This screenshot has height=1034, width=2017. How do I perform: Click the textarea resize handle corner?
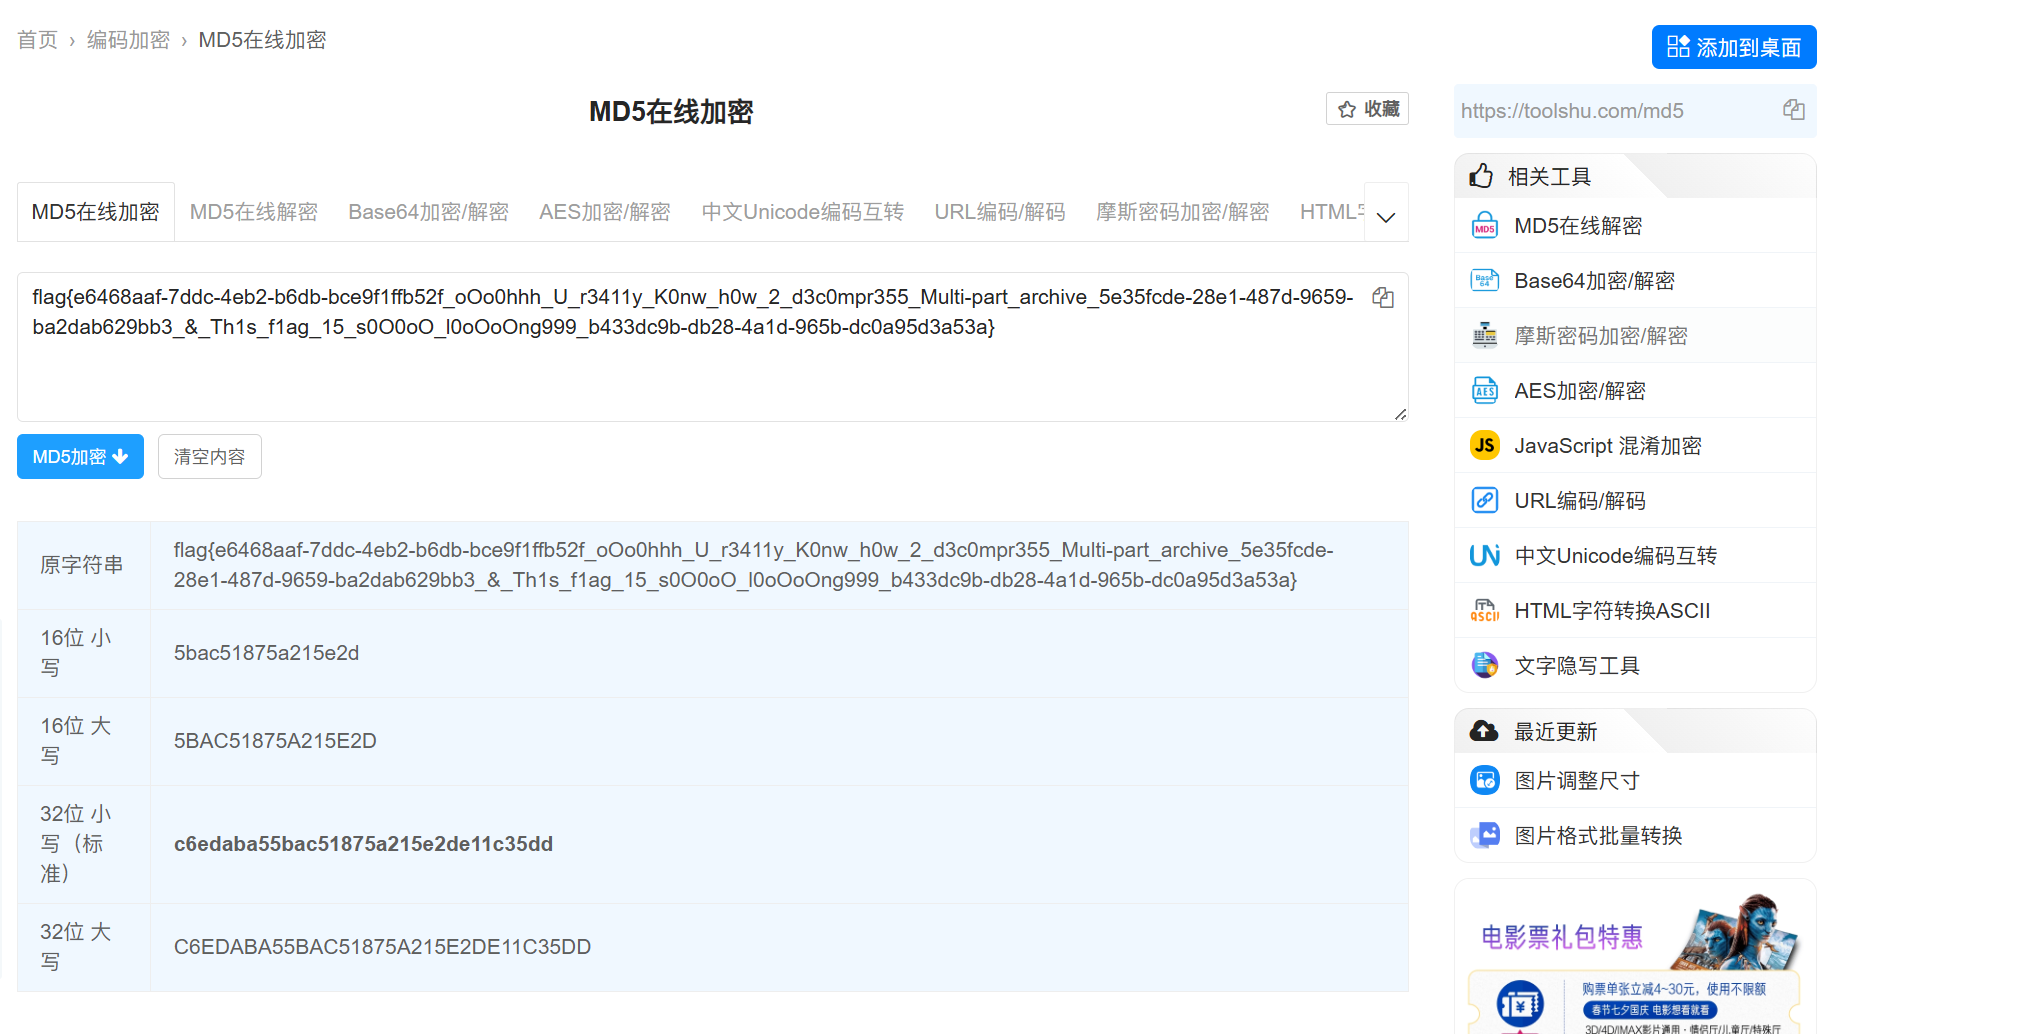coord(1400,414)
